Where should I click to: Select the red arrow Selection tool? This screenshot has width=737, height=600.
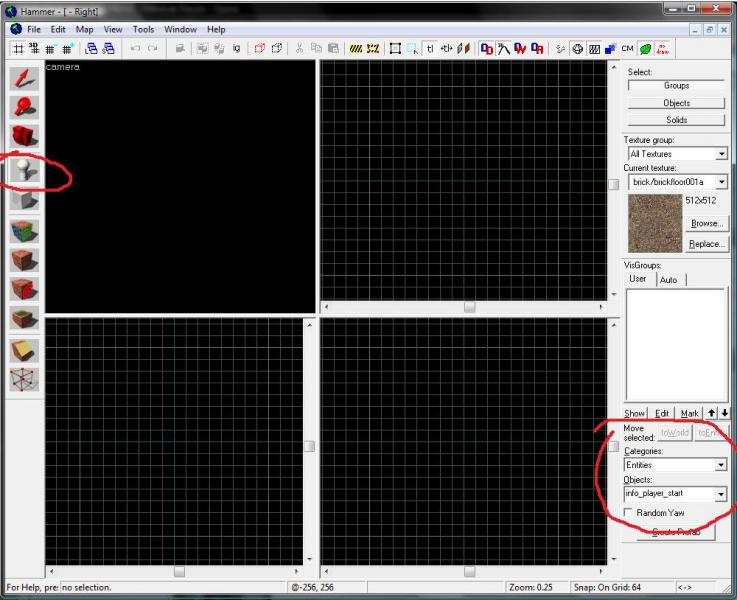click(x=23, y=76)
